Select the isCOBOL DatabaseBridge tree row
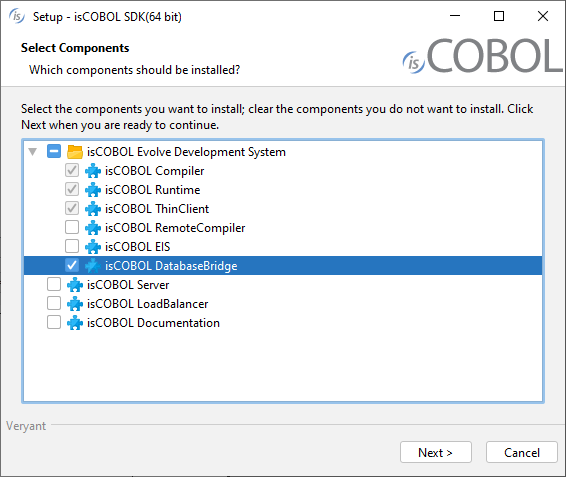Image resolution: width=566 pixels, height=477 pixels. point(283,266)
